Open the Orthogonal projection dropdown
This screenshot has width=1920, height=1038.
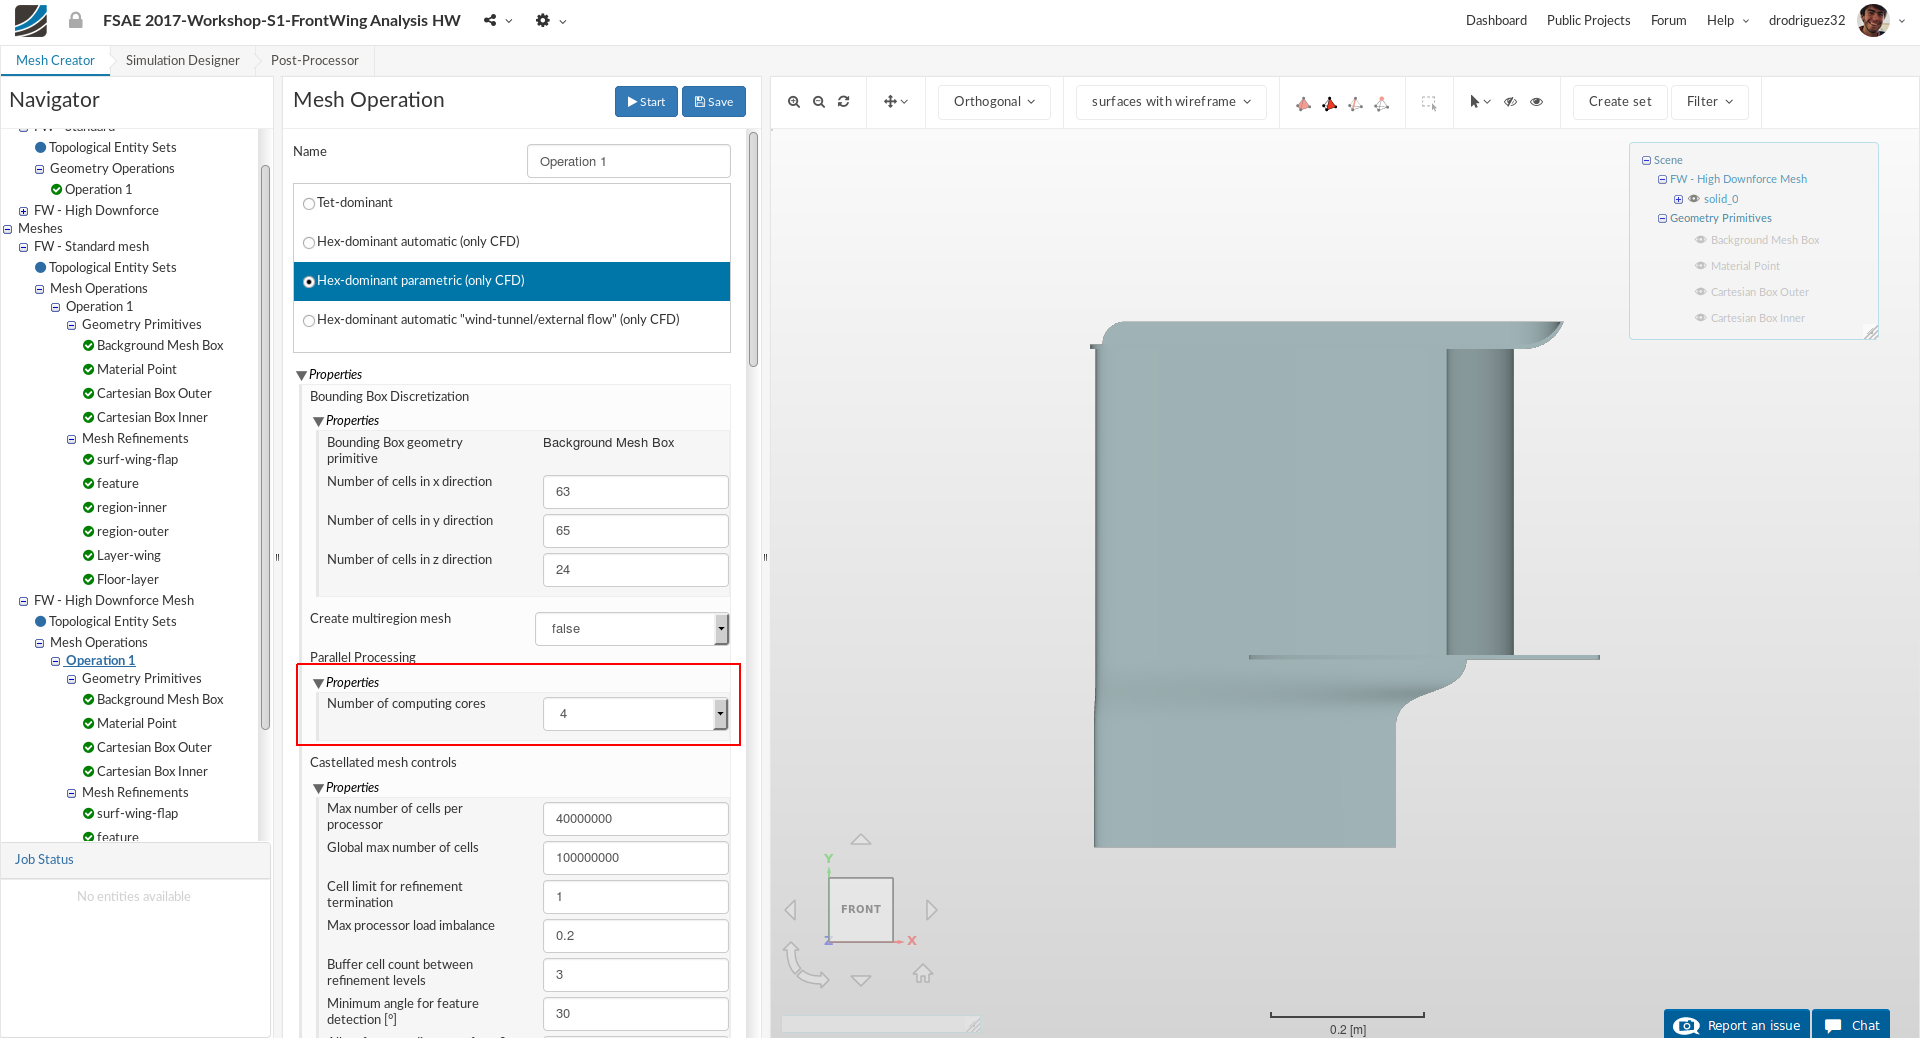tap(994, 102)
